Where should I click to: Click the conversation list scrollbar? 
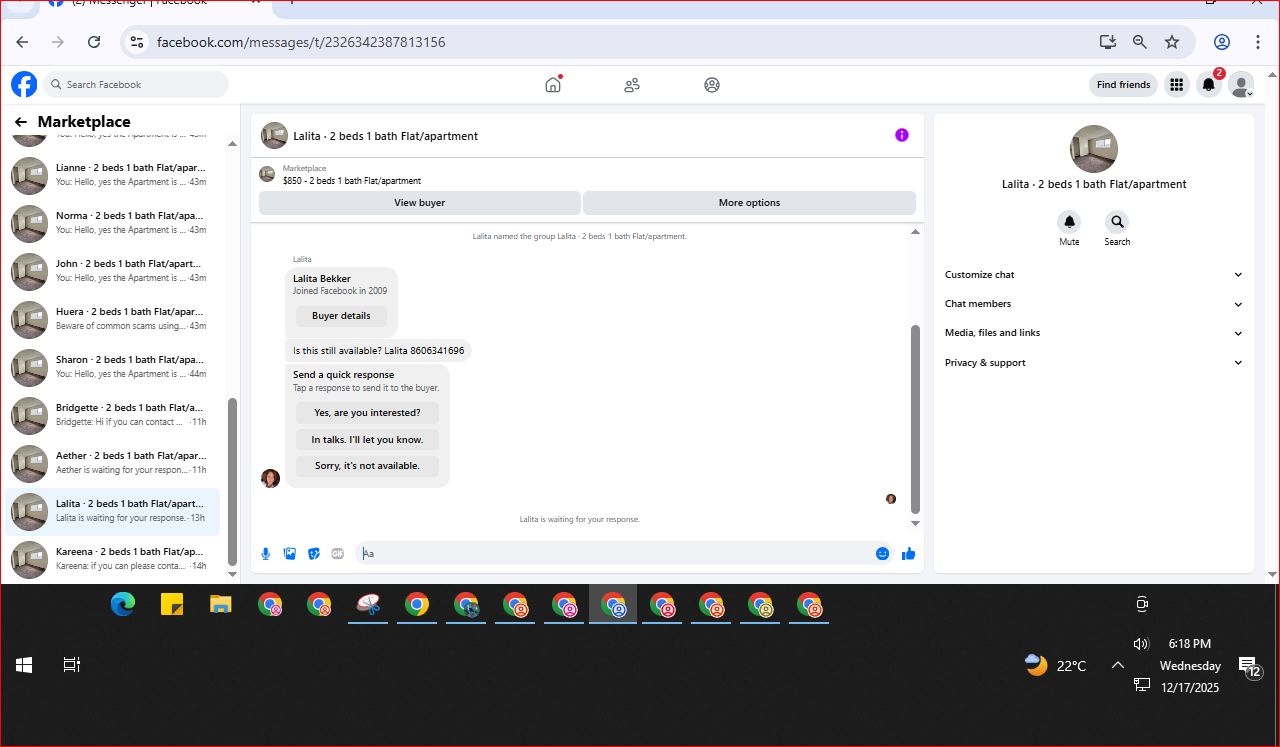(233, 482)
